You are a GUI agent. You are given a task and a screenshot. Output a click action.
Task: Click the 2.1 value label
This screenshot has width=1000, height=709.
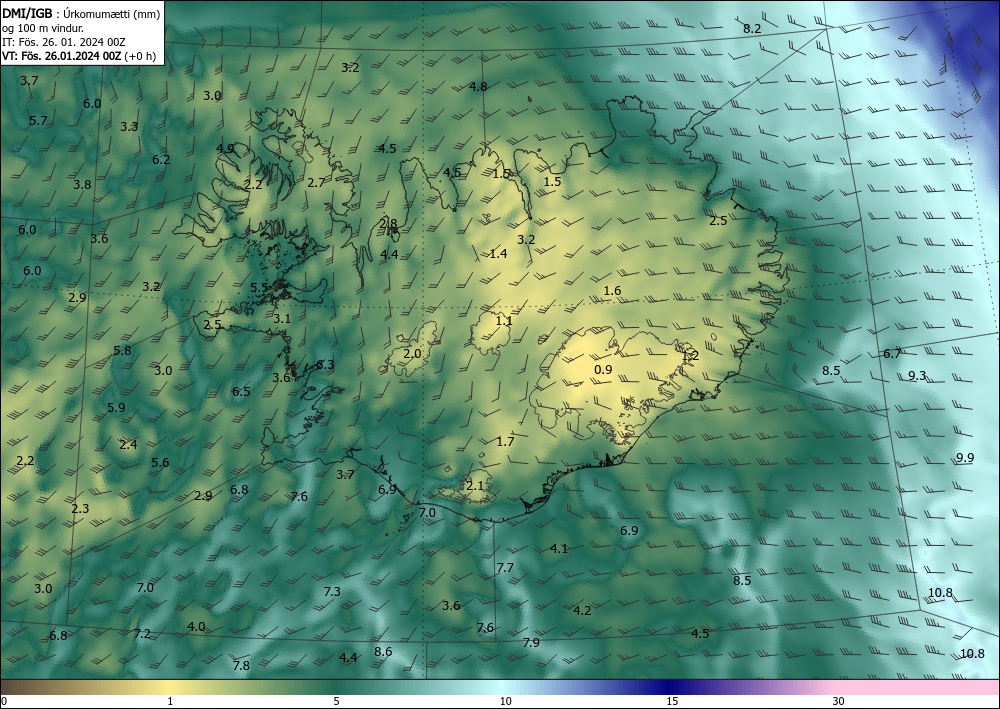pyautogui.click(x=475, y=486)
